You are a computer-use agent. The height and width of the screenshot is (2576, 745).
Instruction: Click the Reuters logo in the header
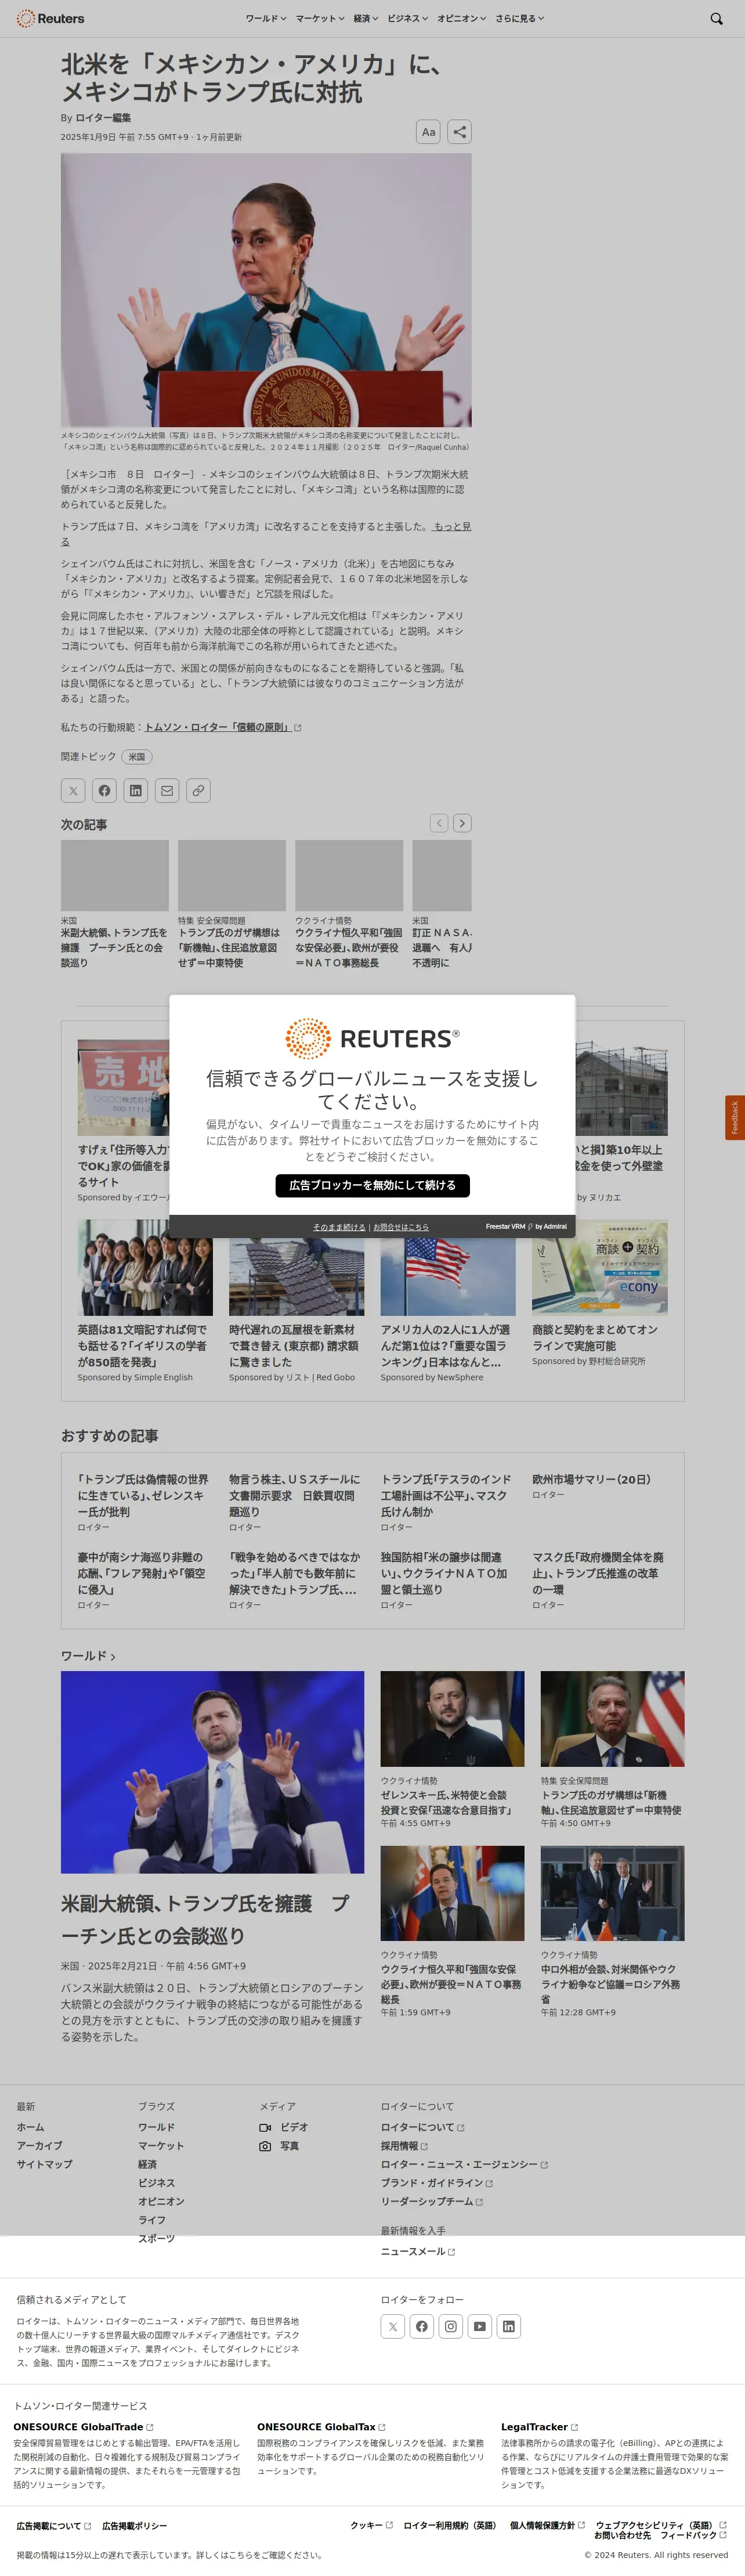pyautogui.click(x=50, y=18)
